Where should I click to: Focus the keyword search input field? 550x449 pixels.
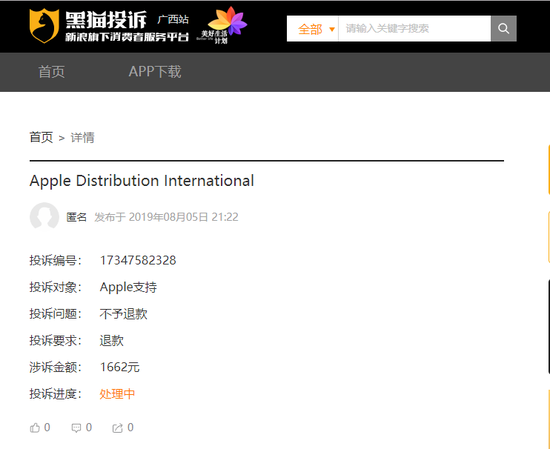414,28
